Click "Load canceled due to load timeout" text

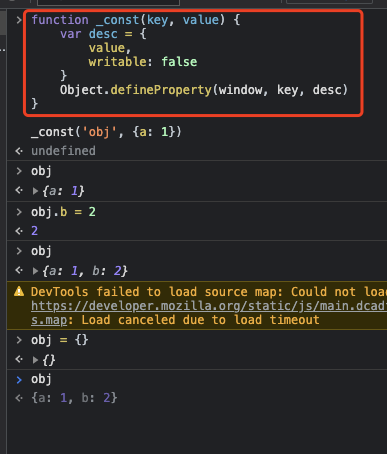[200, 320]
